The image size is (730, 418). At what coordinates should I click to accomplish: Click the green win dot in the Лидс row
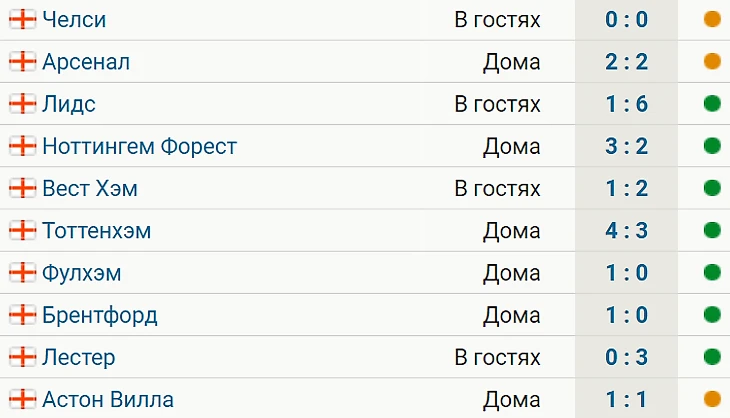tap(712, 104)
